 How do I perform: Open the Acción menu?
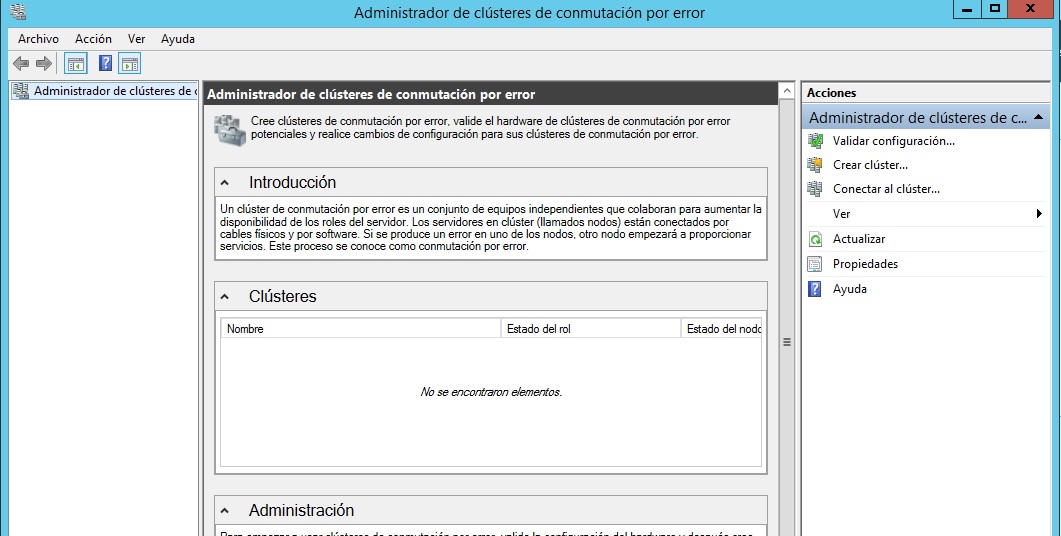[93, 39]
